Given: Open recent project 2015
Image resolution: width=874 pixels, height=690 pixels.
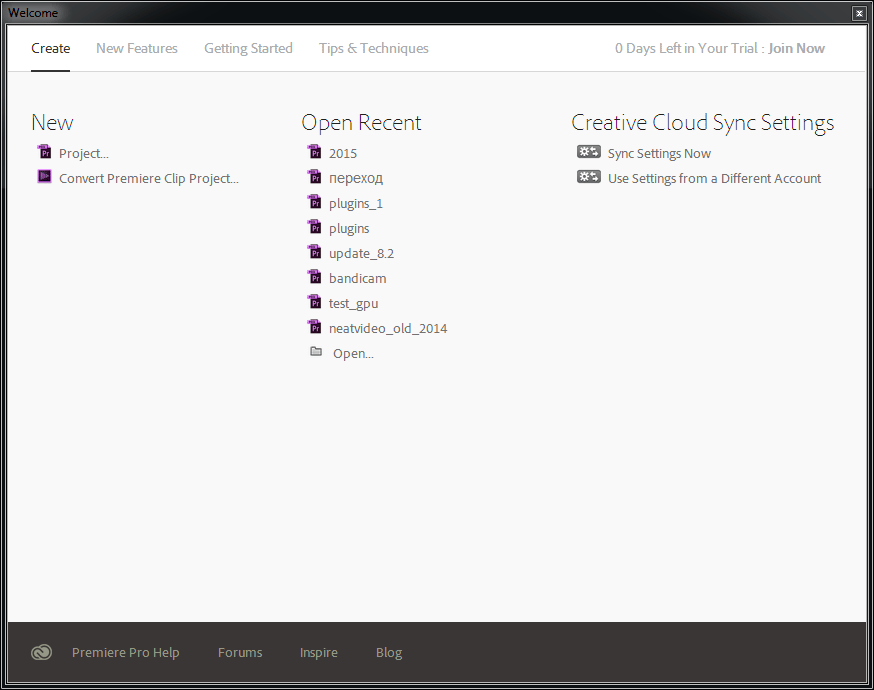Looking at the screenshot, I should tap(343, 153).
